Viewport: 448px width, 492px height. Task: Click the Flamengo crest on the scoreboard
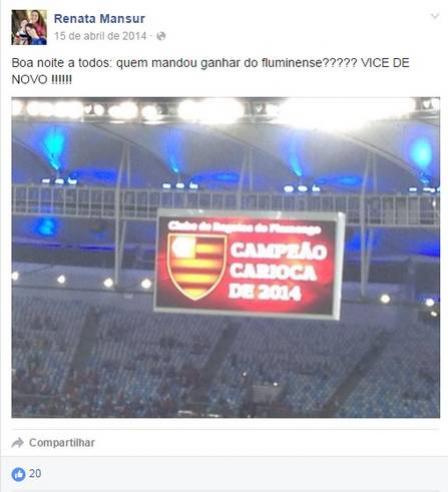196,266
